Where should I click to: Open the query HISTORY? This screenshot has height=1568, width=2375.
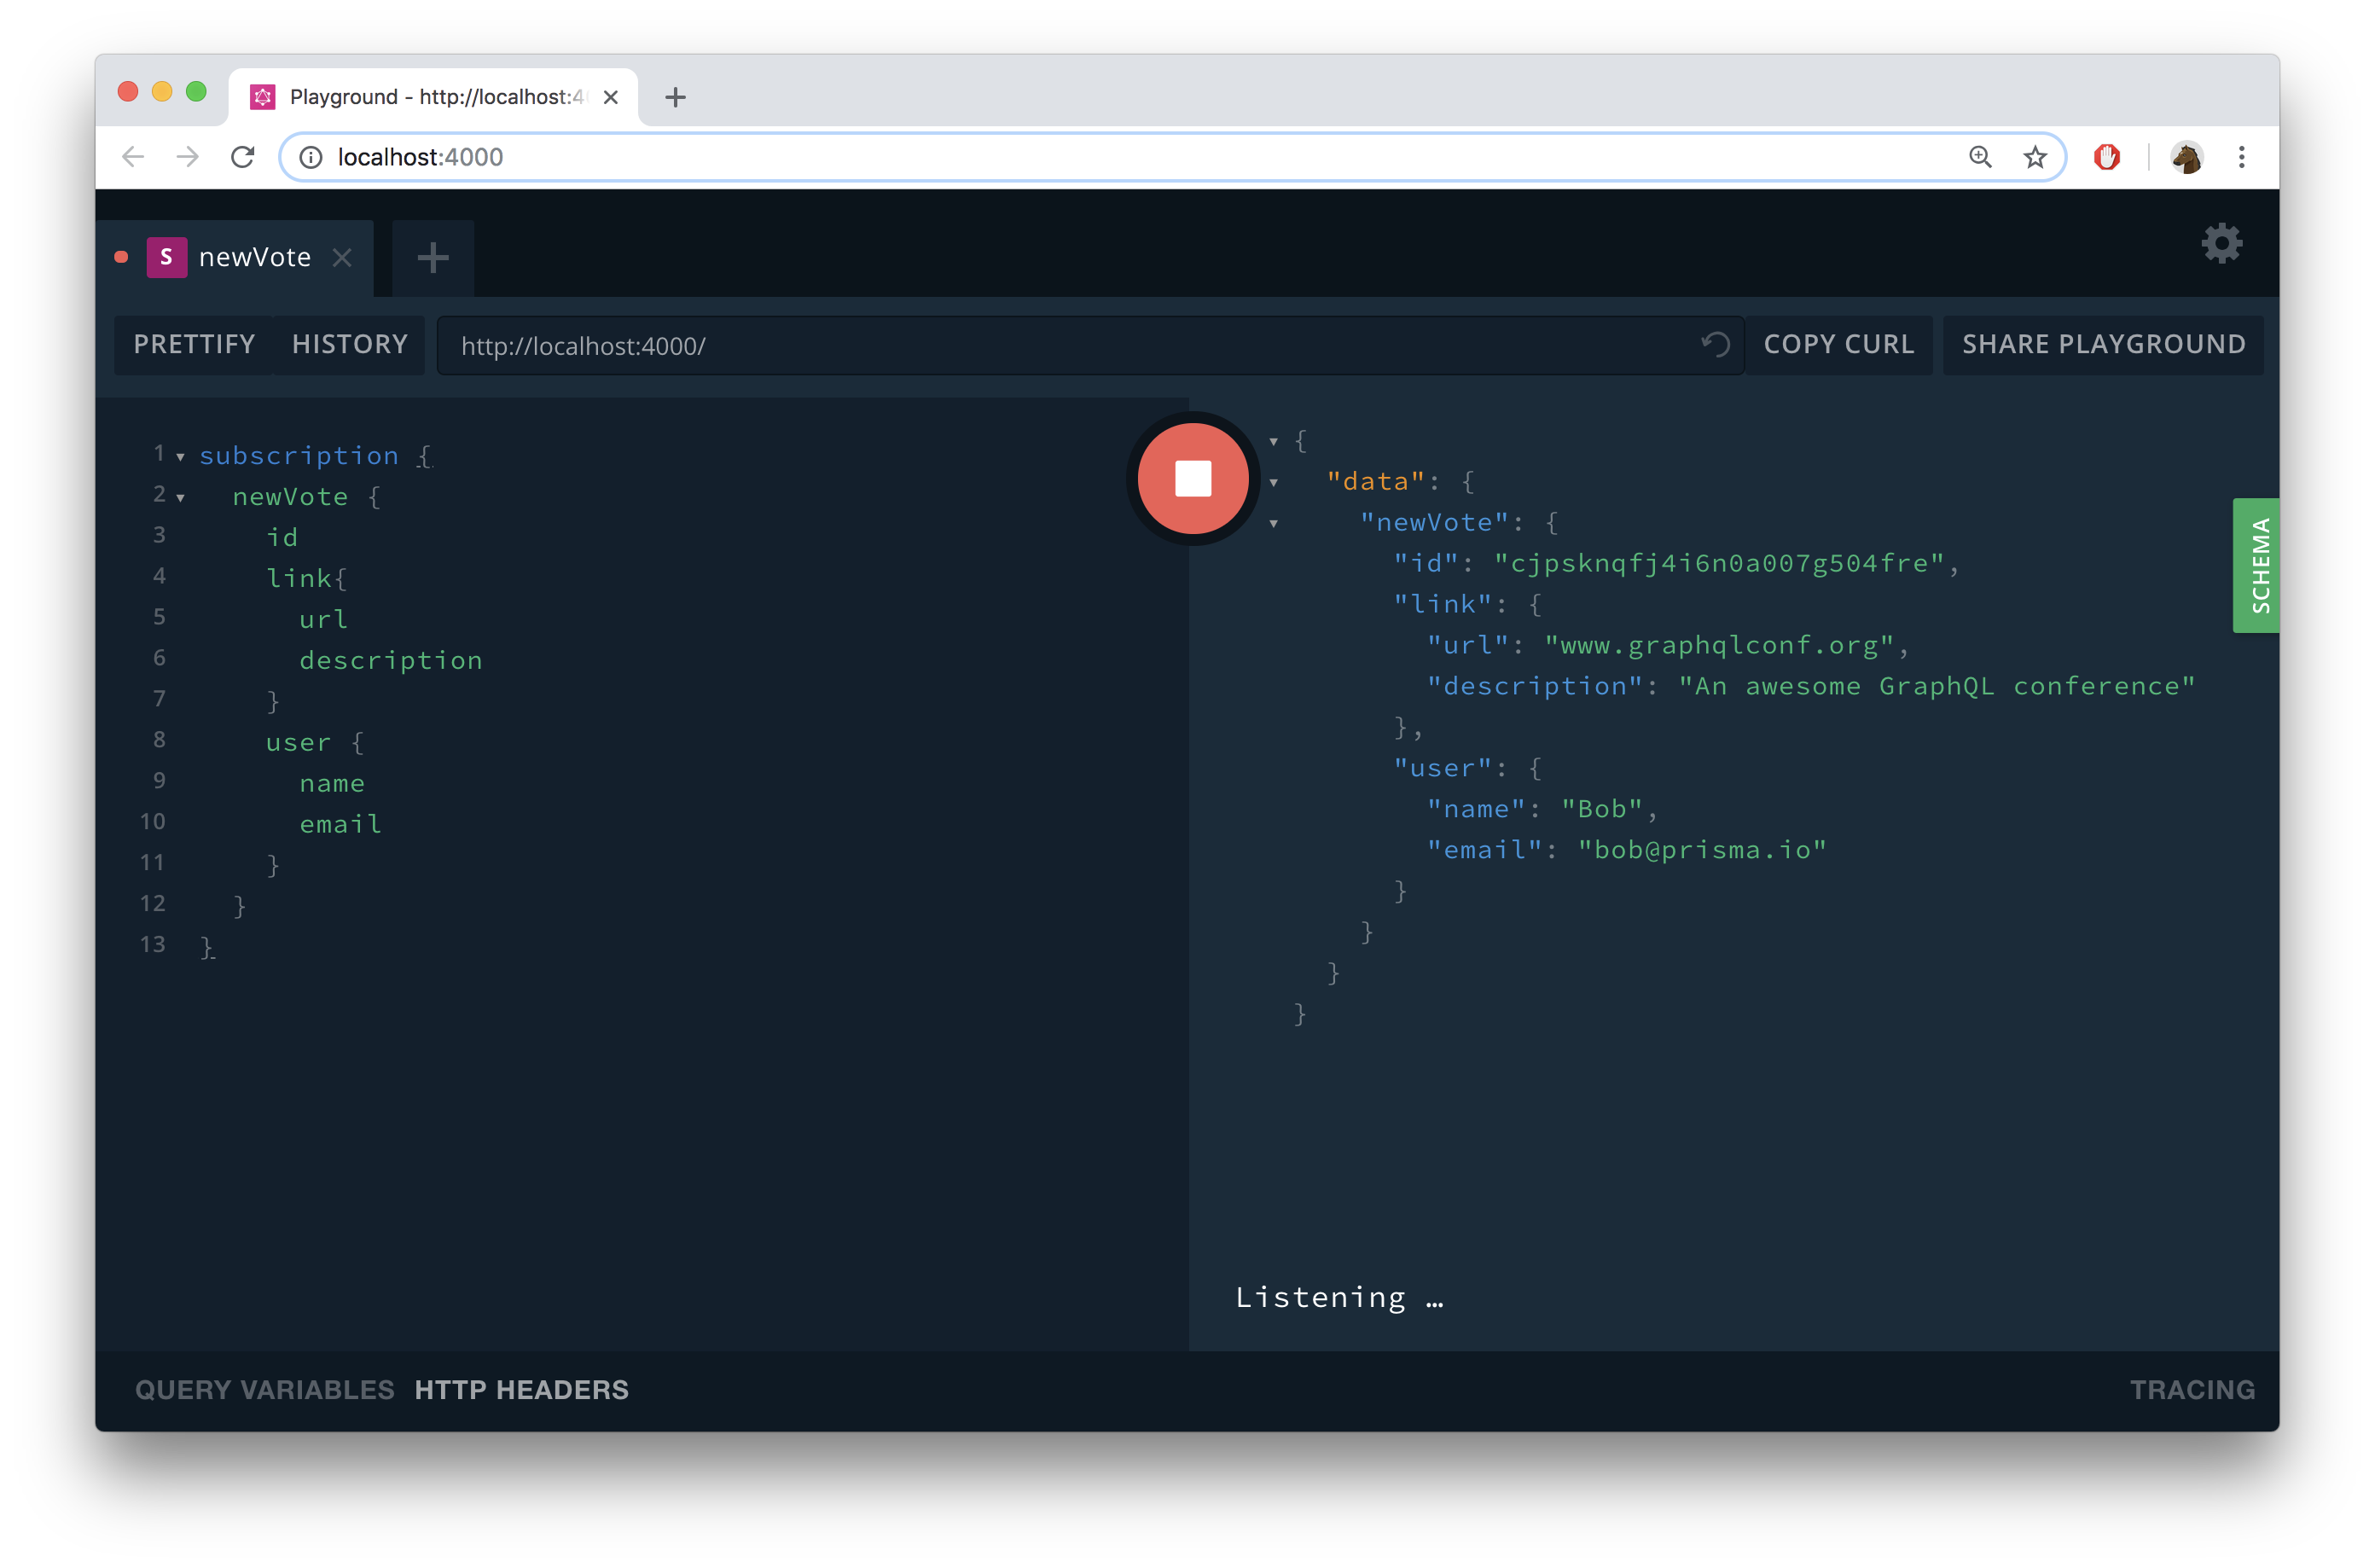[x=350, y=345]
